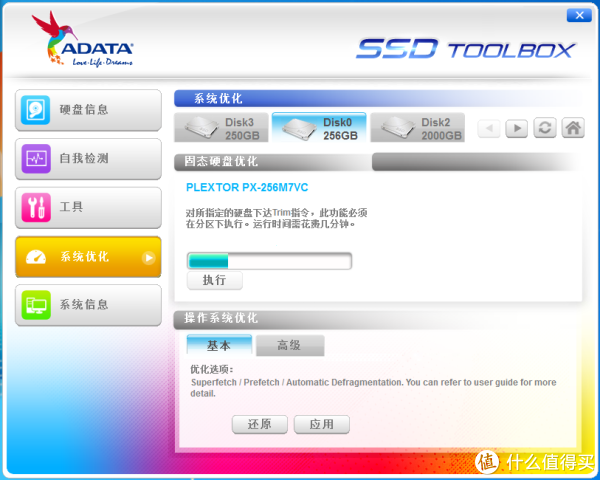Show next disks with right arrow
Viewport: 600px width, 480px height.
tap(517, 128)
